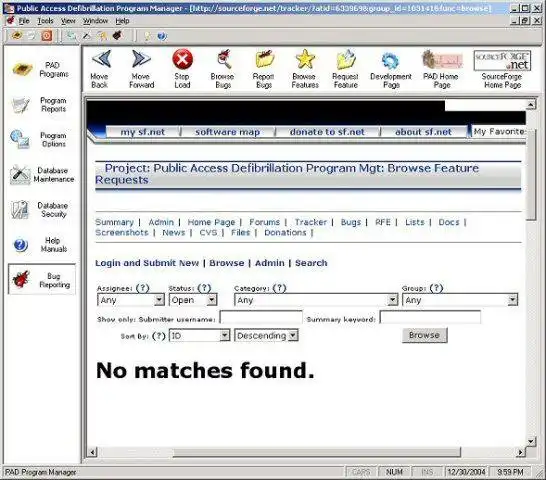
Task: Click the vertical scrollbar down arrow
Action: coord(530,441)
